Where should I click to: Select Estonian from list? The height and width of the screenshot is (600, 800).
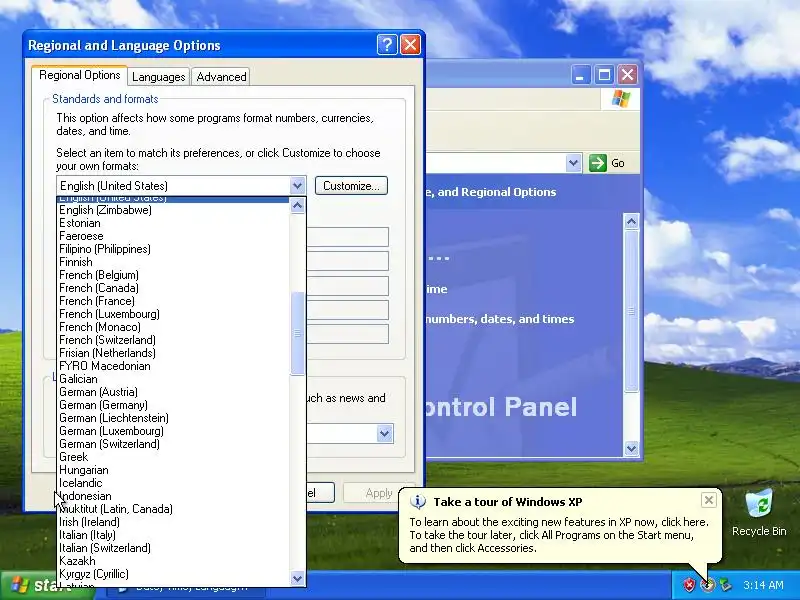pyautogui.click(x=173, y=223)
